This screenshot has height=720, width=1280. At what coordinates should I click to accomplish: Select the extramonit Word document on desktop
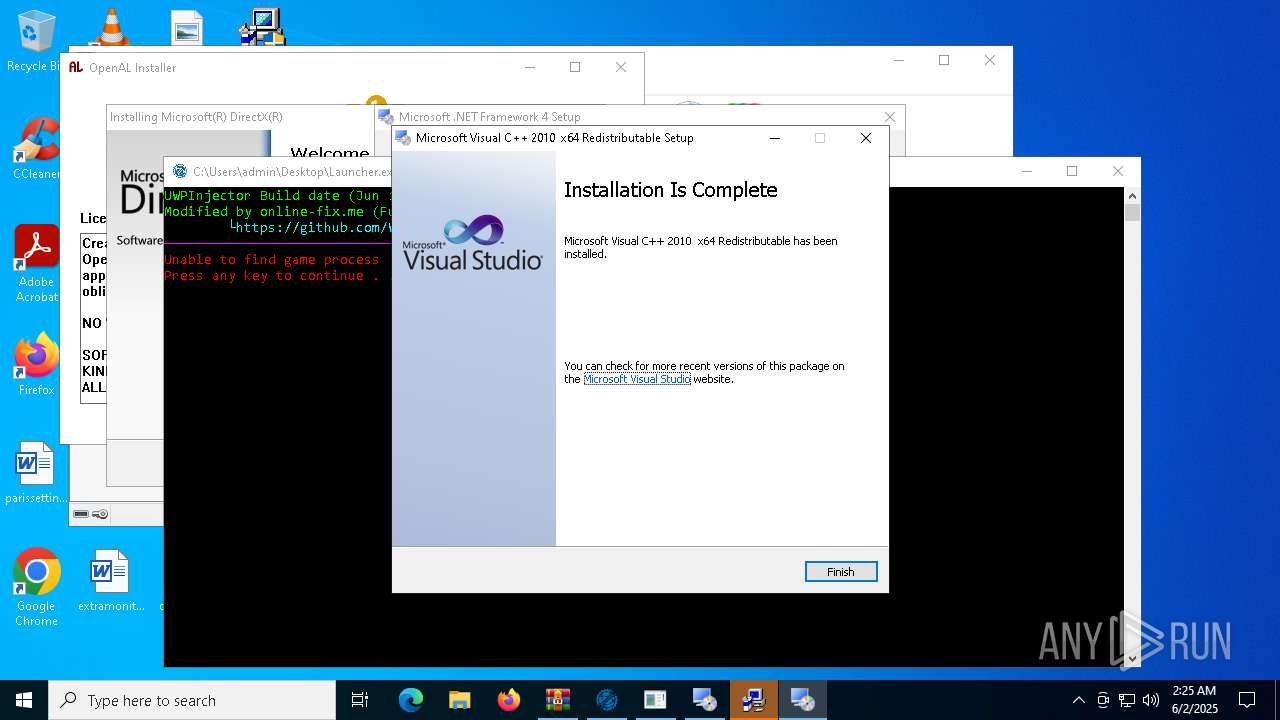110,581
